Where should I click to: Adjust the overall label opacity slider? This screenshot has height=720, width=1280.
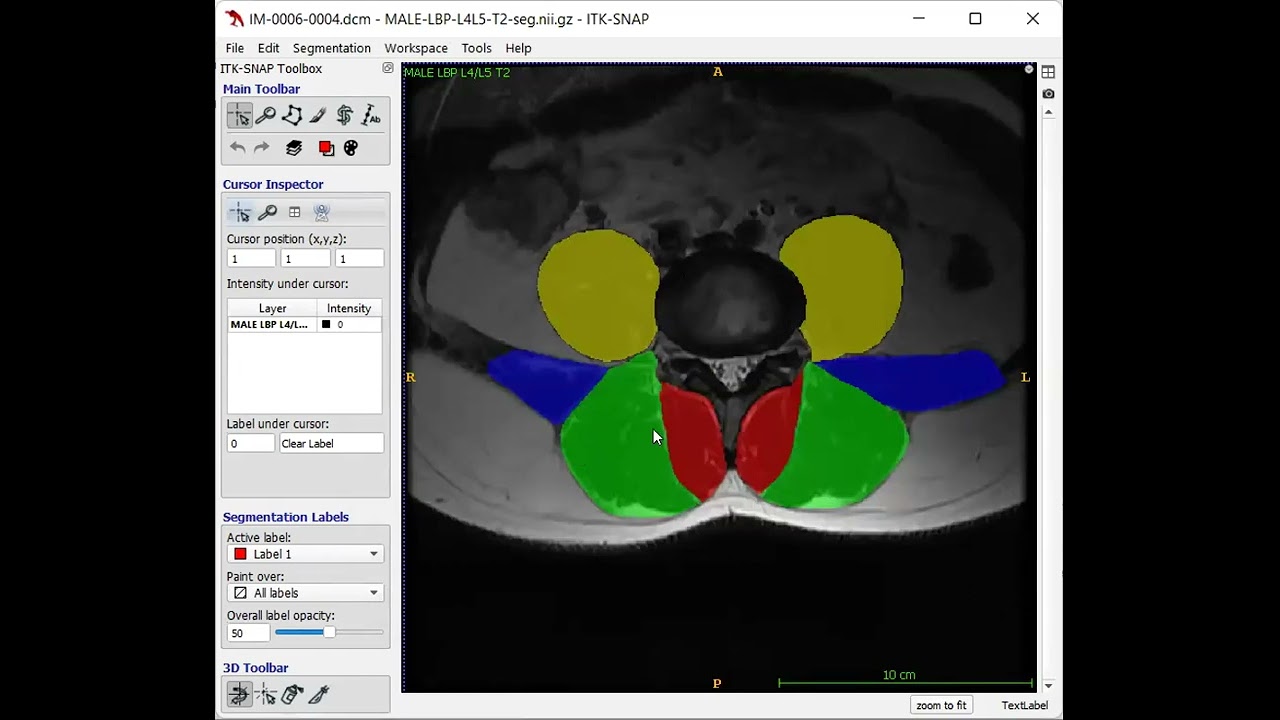[329, 632]
